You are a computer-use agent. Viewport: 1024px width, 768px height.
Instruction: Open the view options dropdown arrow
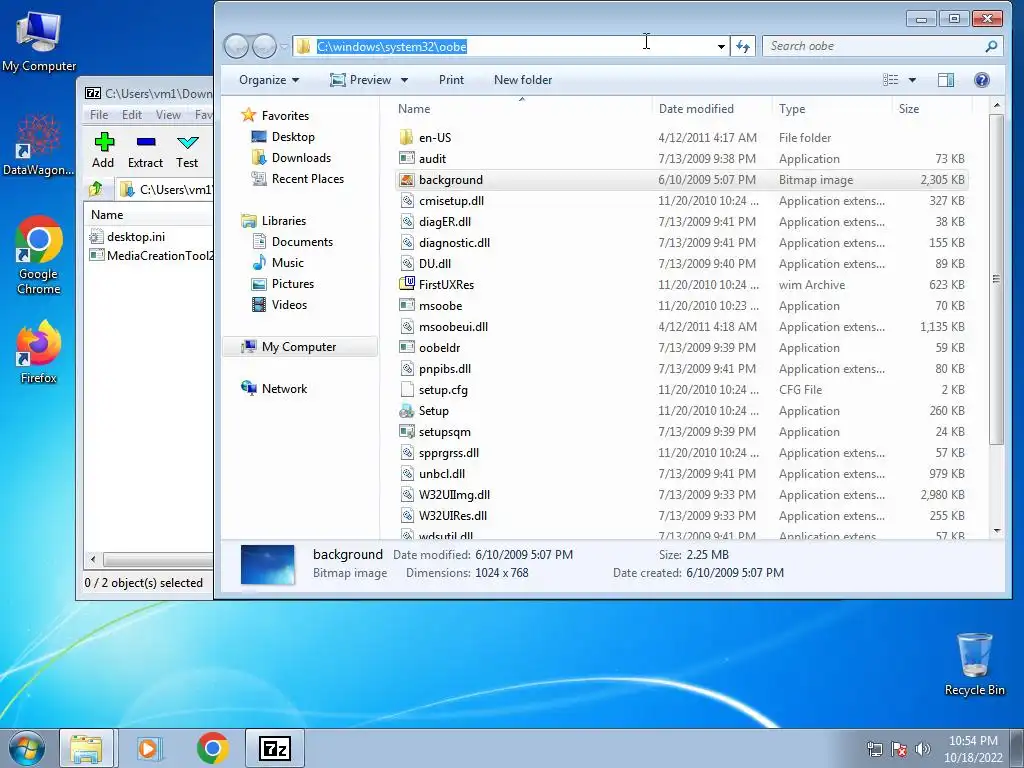(x=912, y=80)
